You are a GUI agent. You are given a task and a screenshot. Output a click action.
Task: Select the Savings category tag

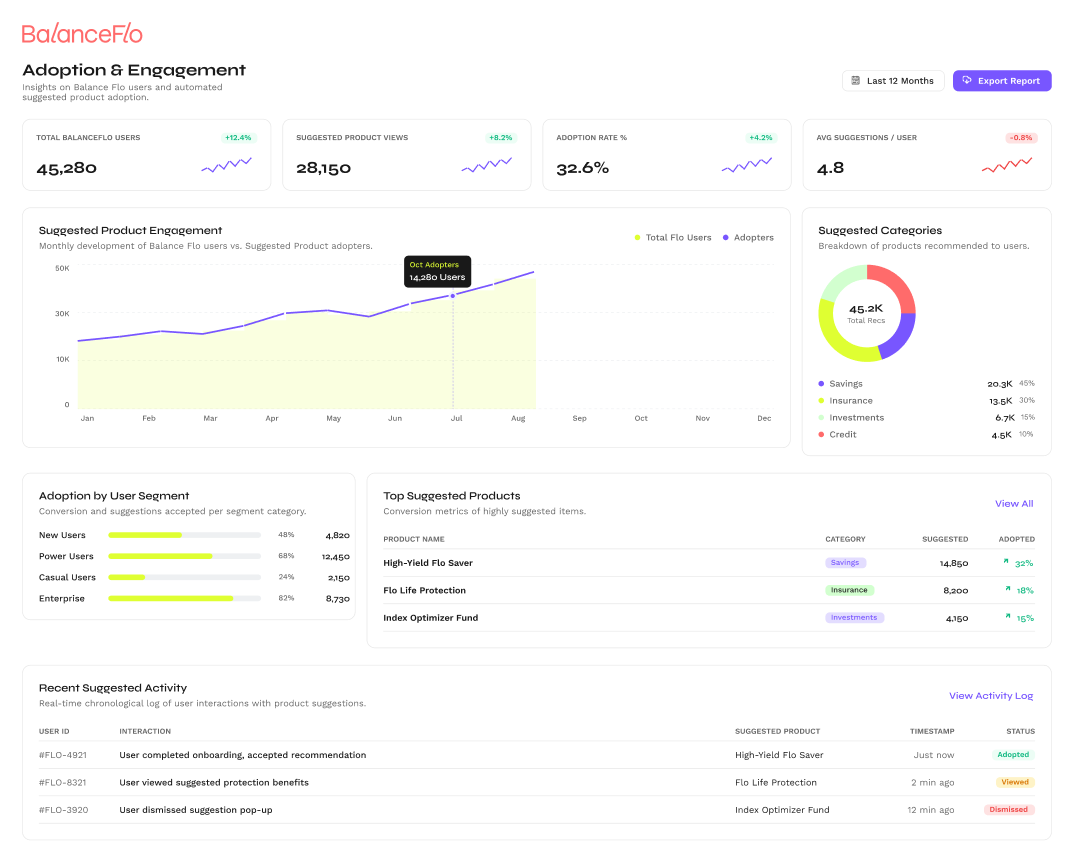[x=845, y=562]
